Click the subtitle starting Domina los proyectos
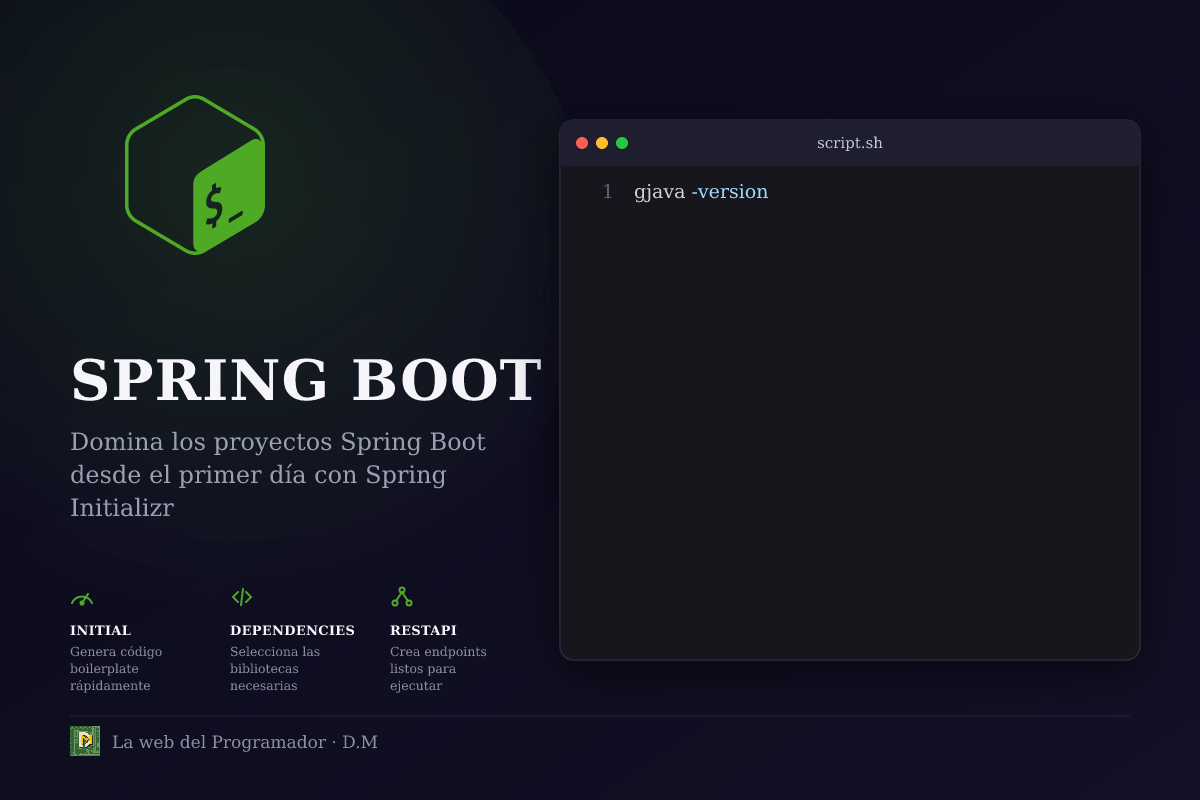1200x800 pixels. coord(278,475)
